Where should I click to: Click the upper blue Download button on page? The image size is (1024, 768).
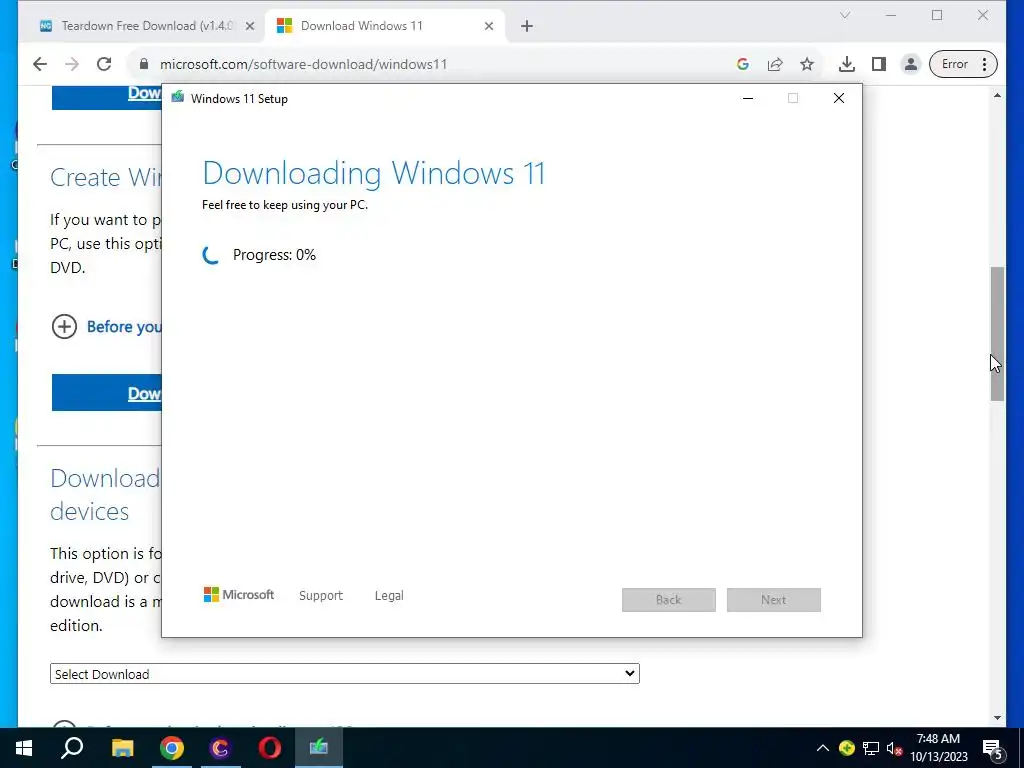coord(106,97)
